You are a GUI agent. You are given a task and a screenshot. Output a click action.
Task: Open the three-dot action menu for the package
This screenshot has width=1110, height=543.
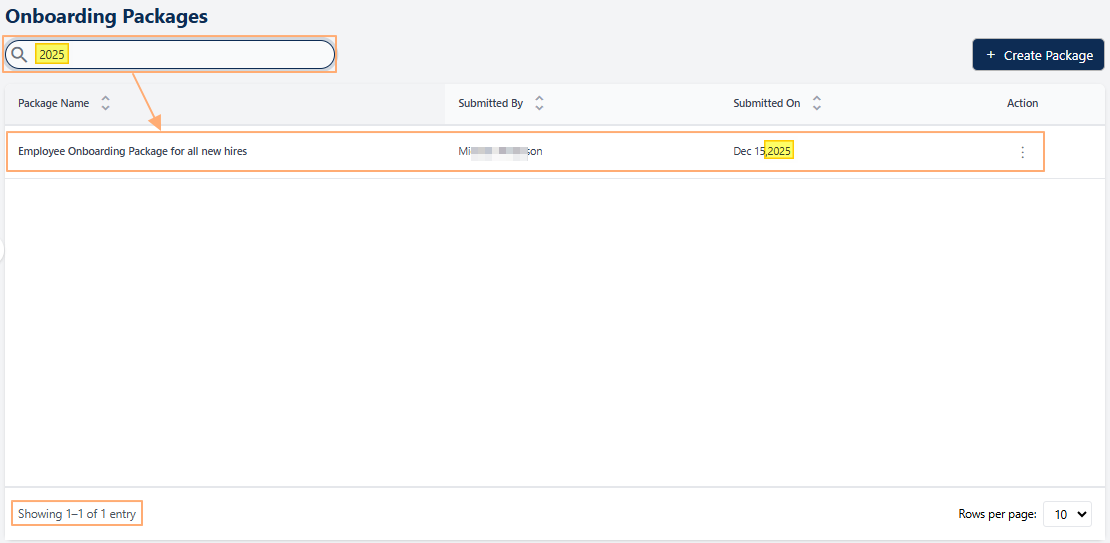tap(1022, 152)
